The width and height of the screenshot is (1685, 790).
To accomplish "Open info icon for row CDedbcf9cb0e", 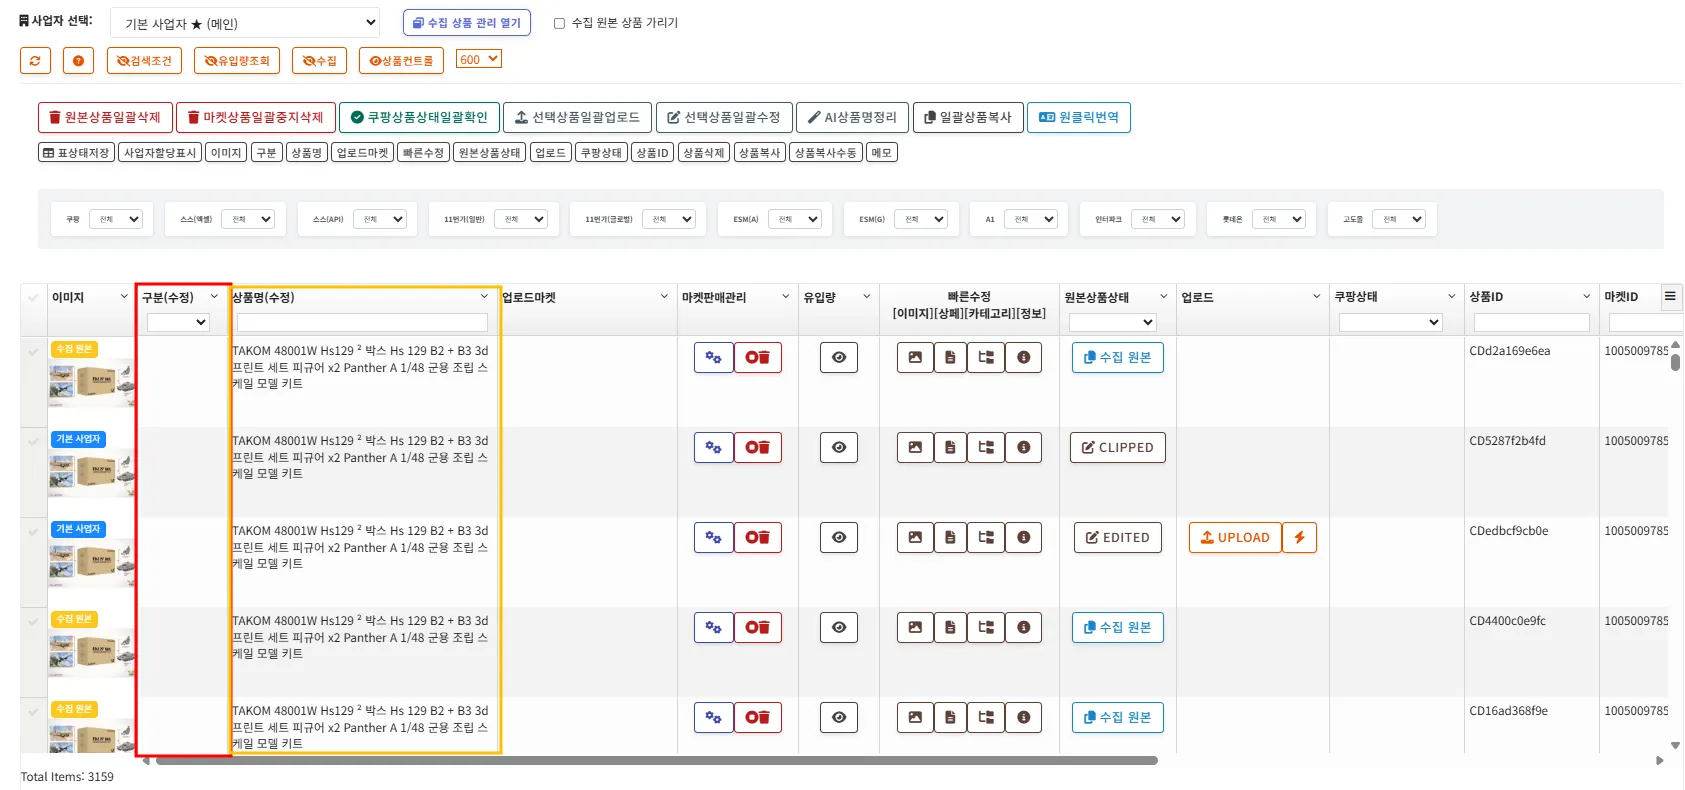I will click(x=1023, y=537).
